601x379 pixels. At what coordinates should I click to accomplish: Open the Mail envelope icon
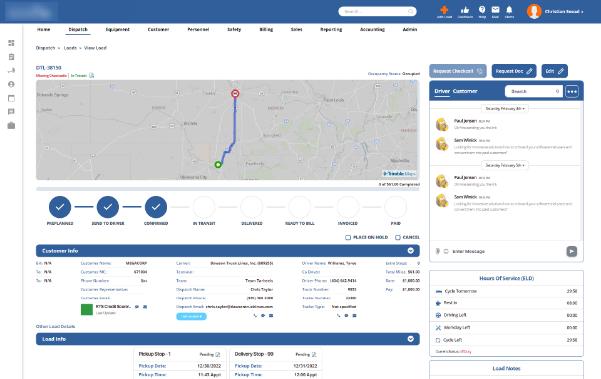496,10
